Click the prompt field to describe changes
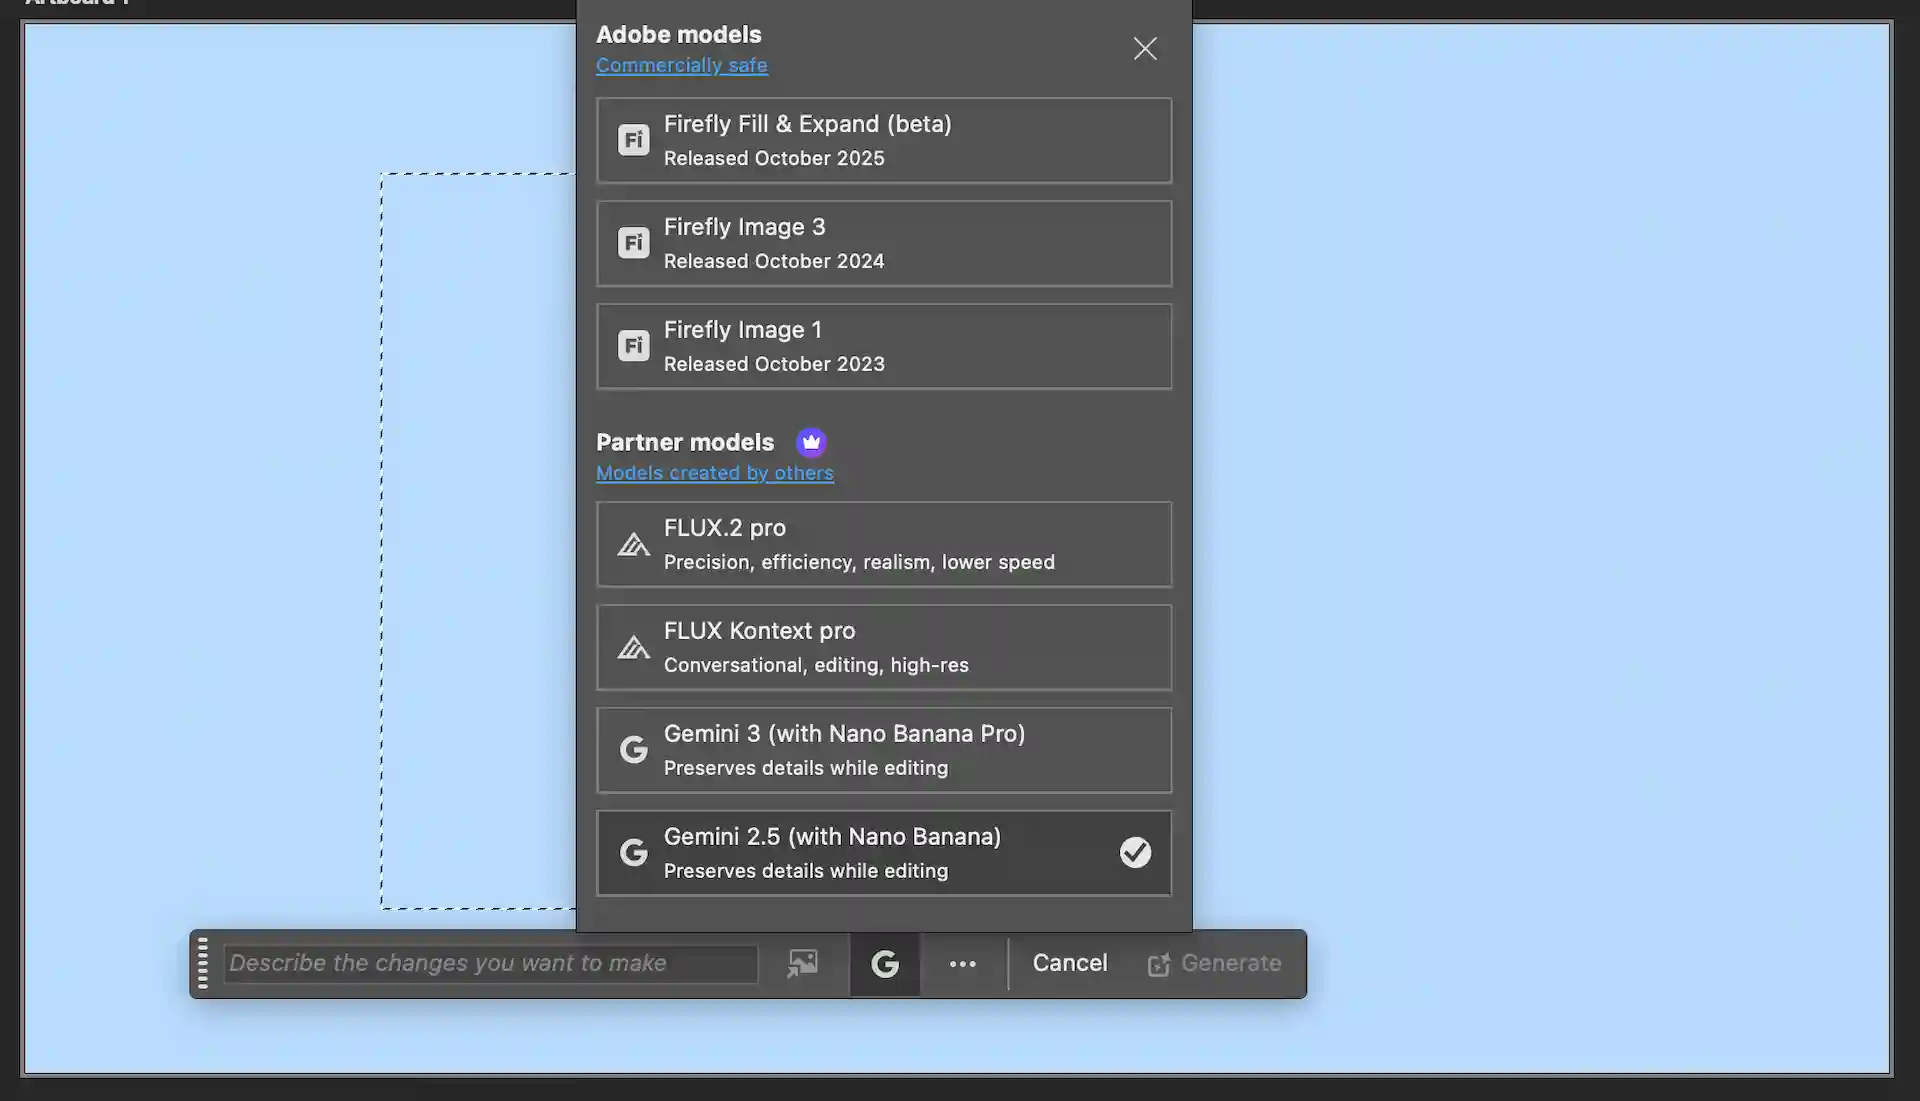This screenshot has height=1101, width=1920. click(489, 963)
